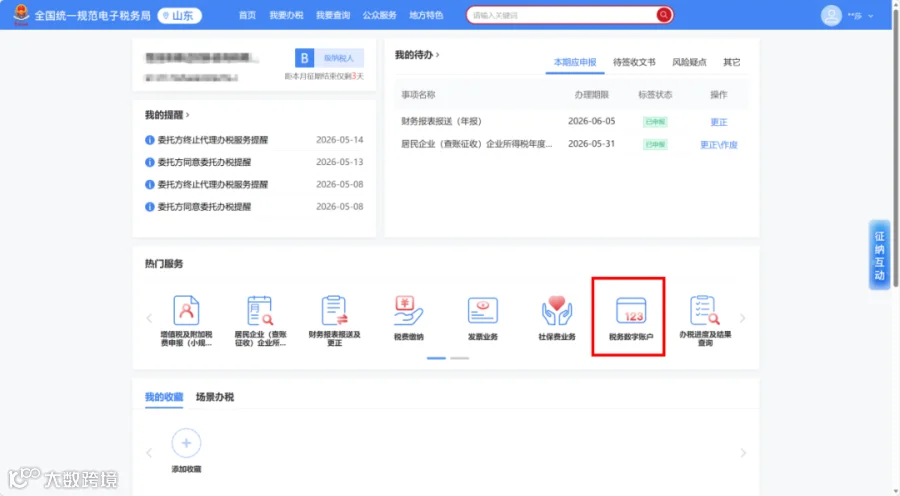Switch to the 我的收藏 tab
The image size is (900, 496).
coord(164,397)
